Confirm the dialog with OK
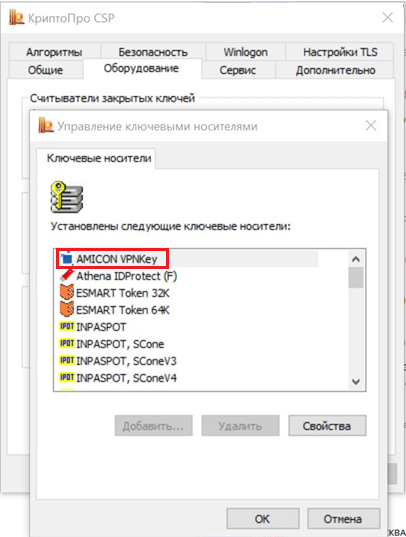Viewport: 406px width, 537px height. click(x=263, y=519)
